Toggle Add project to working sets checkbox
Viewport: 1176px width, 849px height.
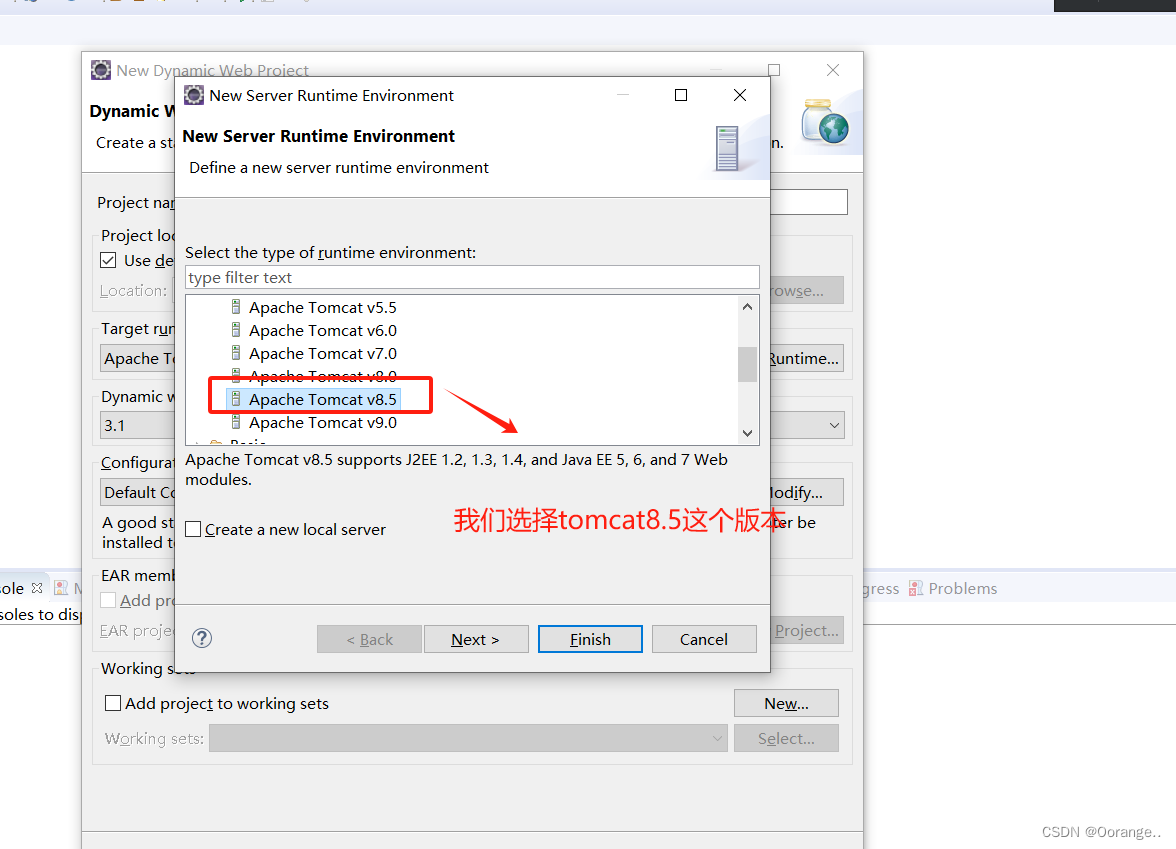click(112, 703)
